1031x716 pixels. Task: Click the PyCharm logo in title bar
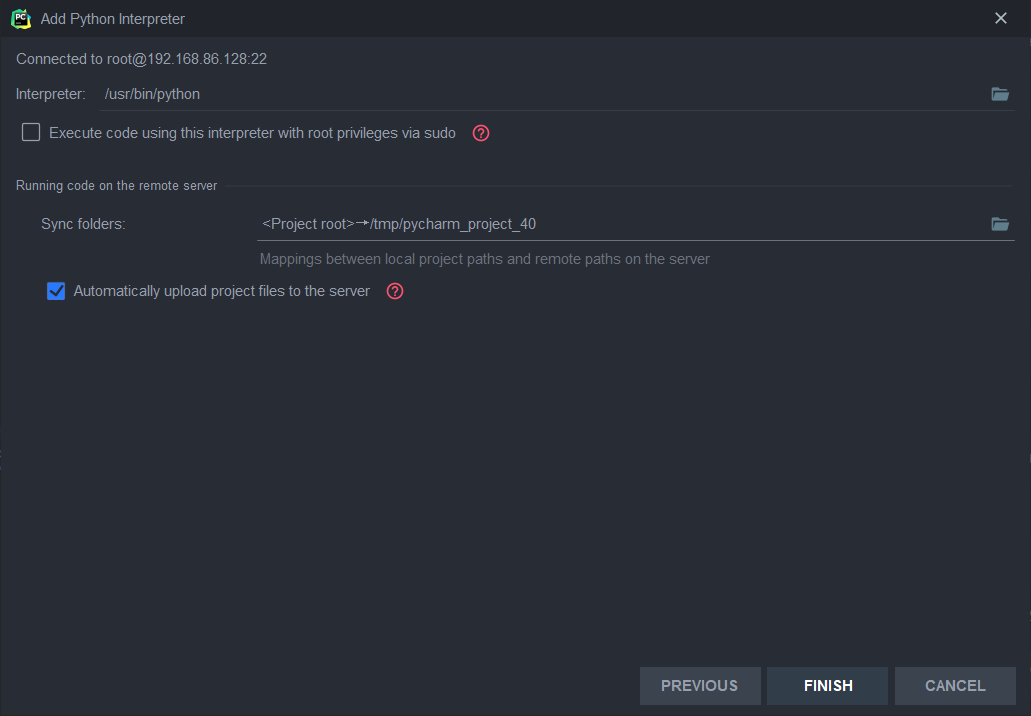point(20,18)
